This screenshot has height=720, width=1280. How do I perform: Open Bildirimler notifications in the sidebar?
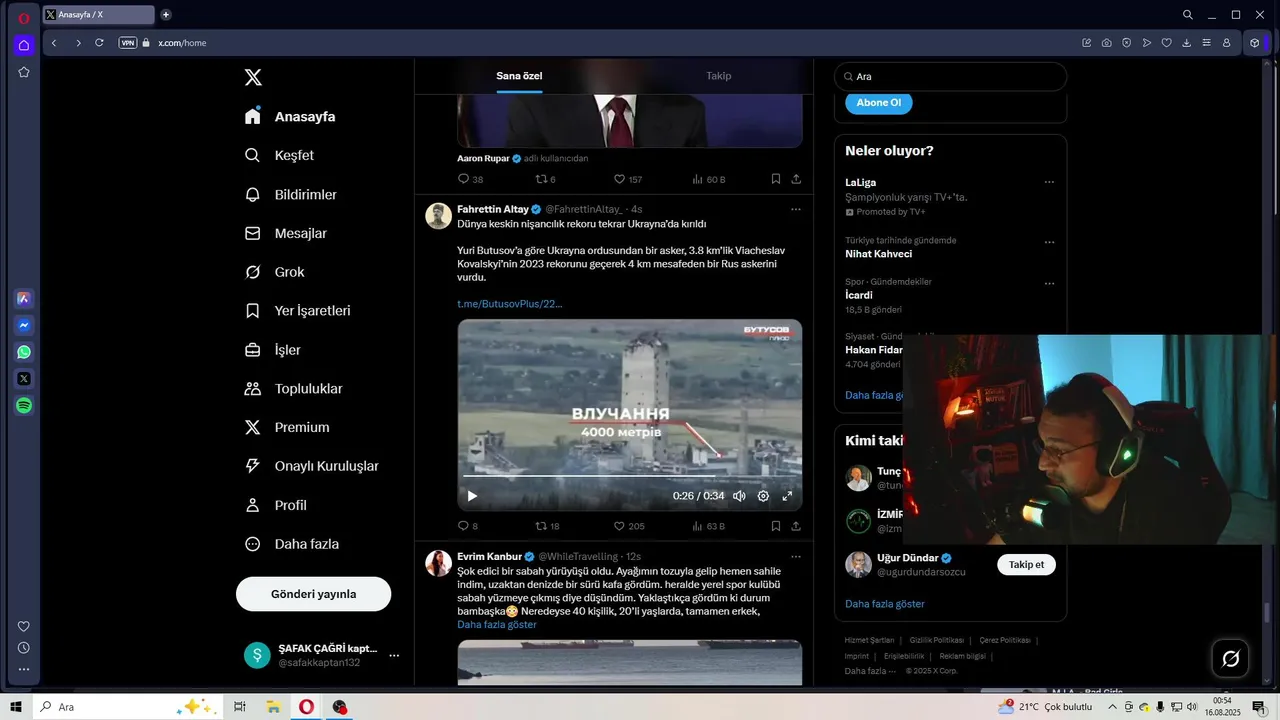click(290, 194)
